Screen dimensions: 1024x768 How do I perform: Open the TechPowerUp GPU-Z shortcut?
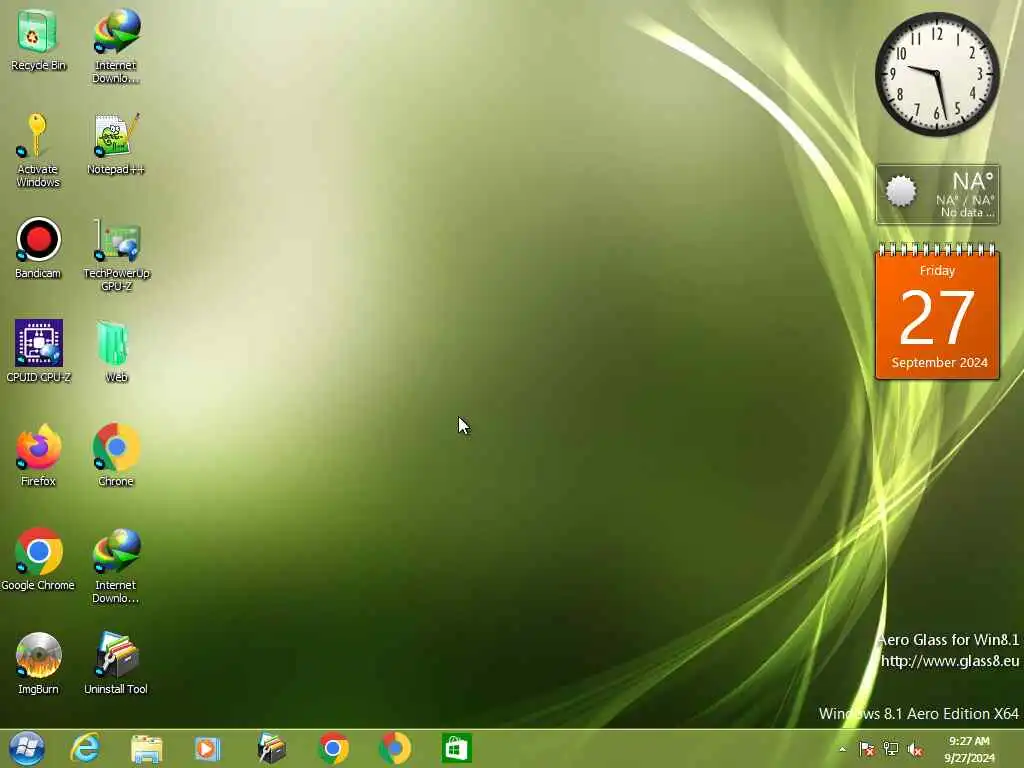pyautogui.click(x=116, y=255)
